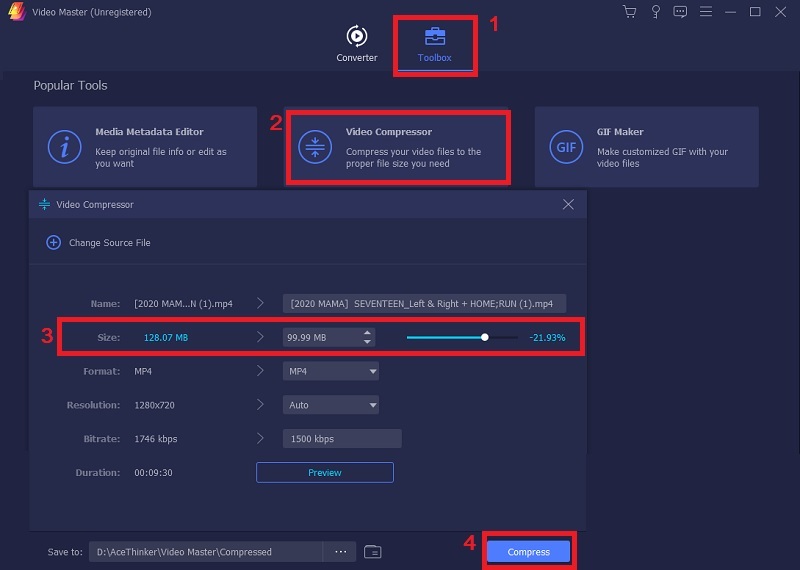Click the arrow chevron in Resolution row
800x570 pixels.
coord(260,404)
